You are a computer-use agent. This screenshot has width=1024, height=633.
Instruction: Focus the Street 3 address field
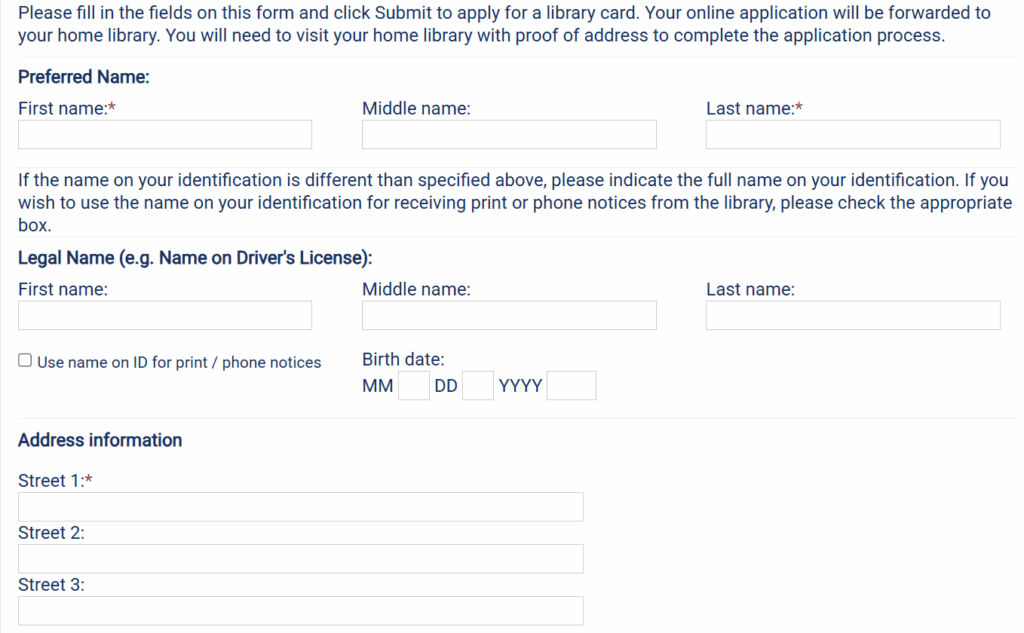point(300,610)
